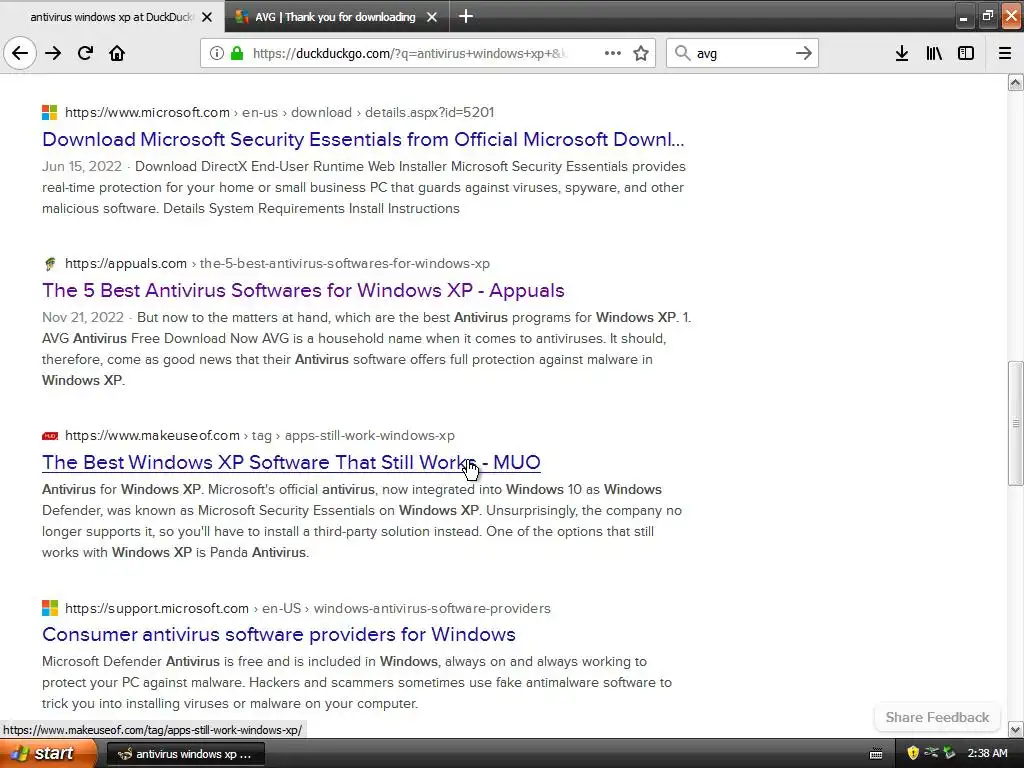The width and height of the screenshot is (1024, 768).
Task: Go back to the previous page
Action: pos(20,53)
